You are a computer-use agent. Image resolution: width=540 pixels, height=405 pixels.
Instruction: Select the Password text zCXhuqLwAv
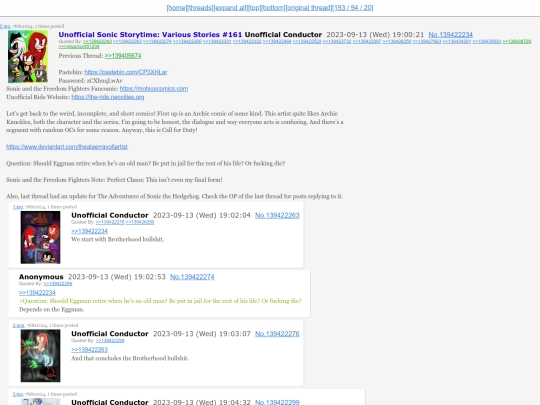104,81
